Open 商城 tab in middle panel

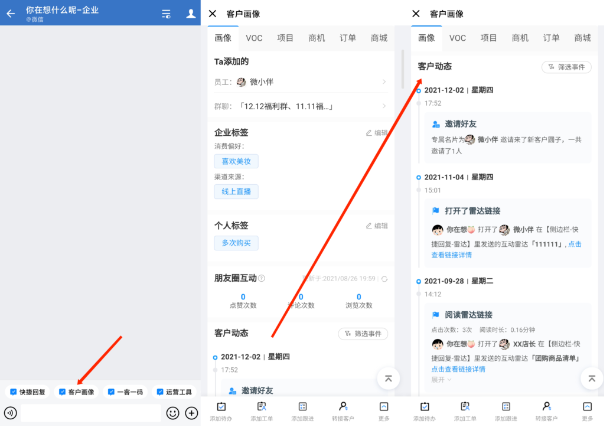[379, 38]
